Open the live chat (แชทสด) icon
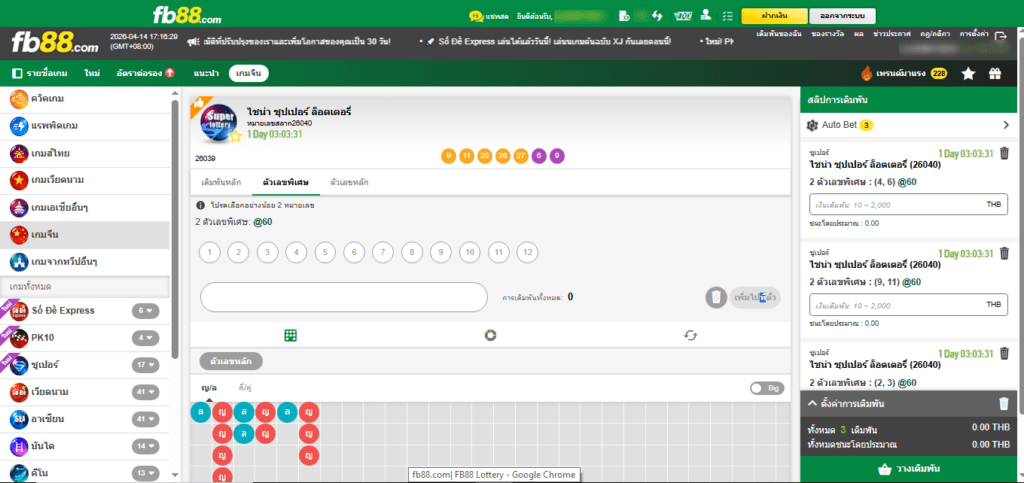This screenshot has height=483, width=1024. [x=476, y=15]
